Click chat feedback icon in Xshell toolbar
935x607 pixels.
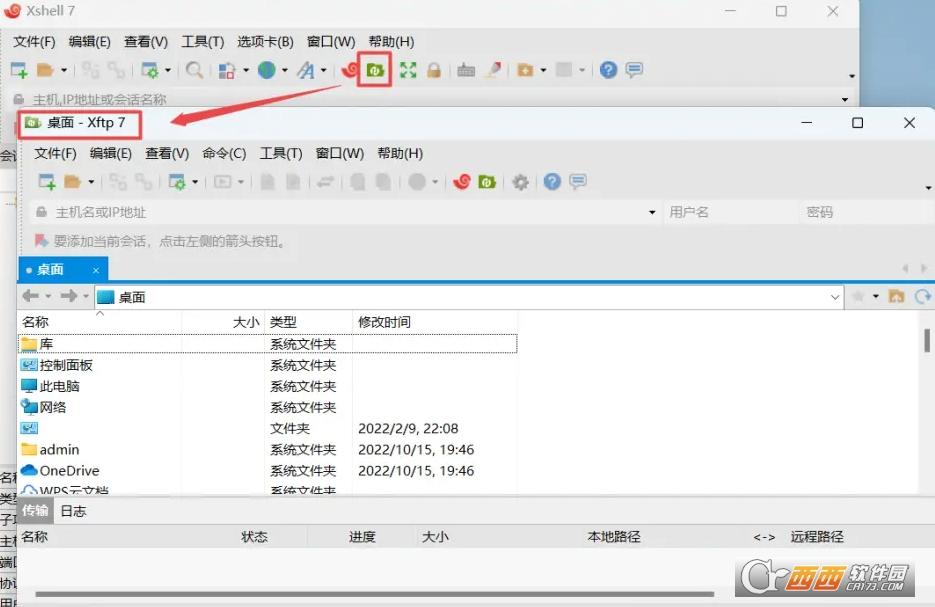tap(634, 70)
